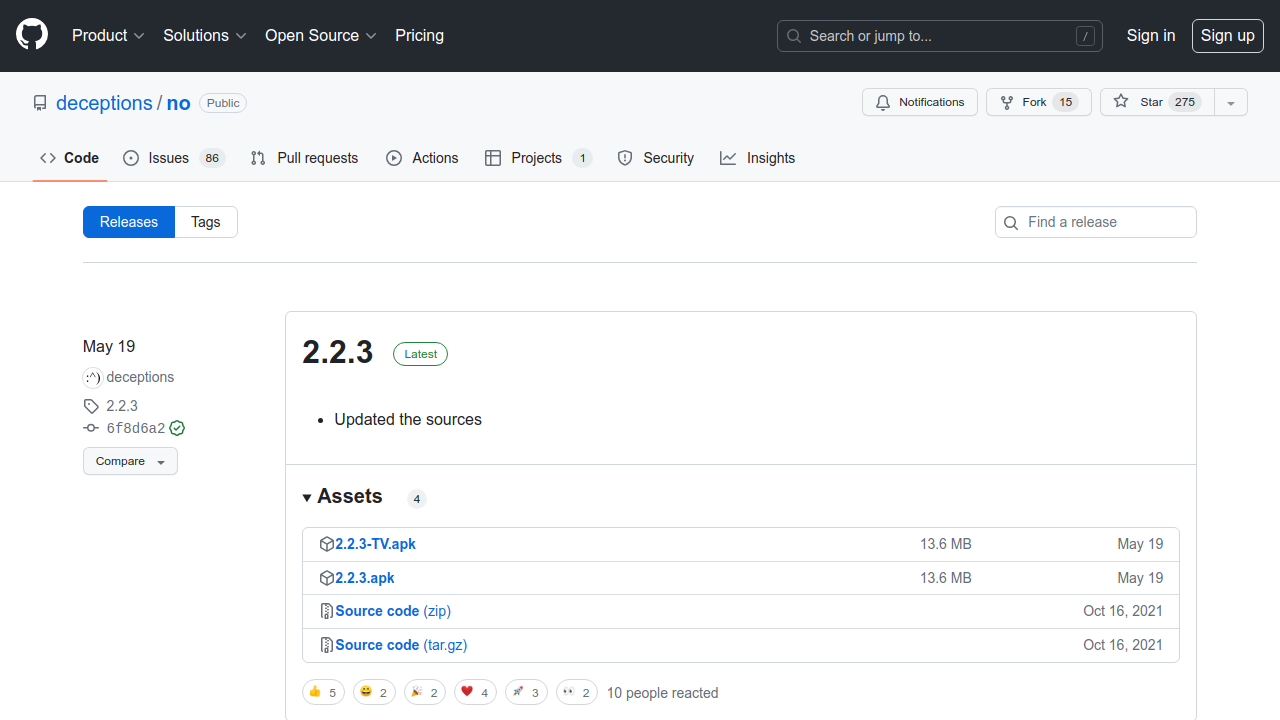
Task: Click the rocket reaction
Action: 526,692
